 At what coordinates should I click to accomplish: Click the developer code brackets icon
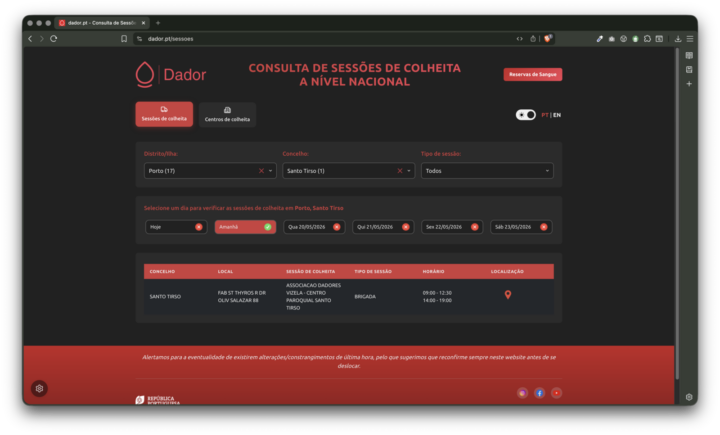(x=519, y=39)
